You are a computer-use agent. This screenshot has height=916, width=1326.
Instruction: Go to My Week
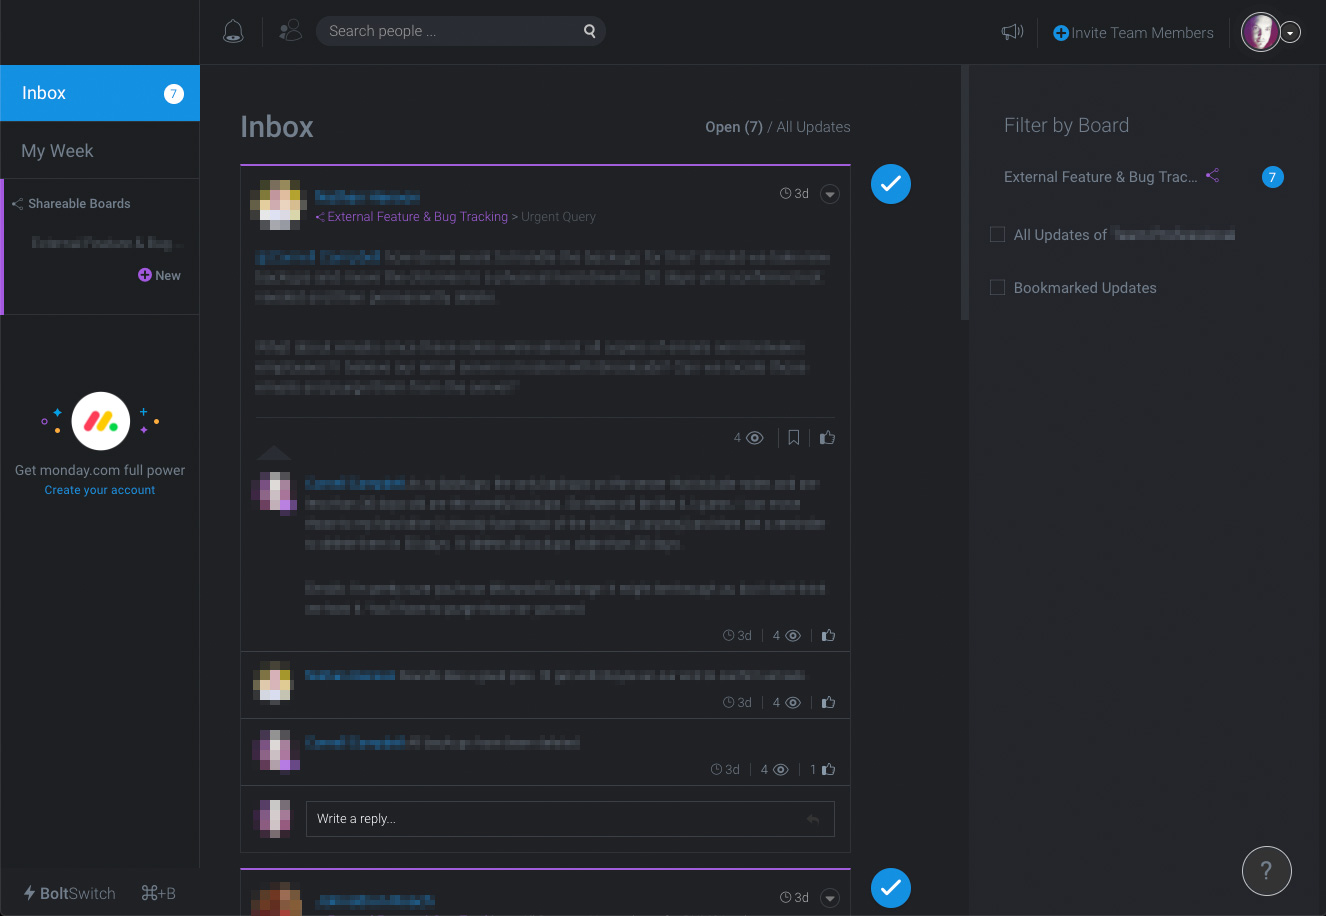[x=56, y=150]
